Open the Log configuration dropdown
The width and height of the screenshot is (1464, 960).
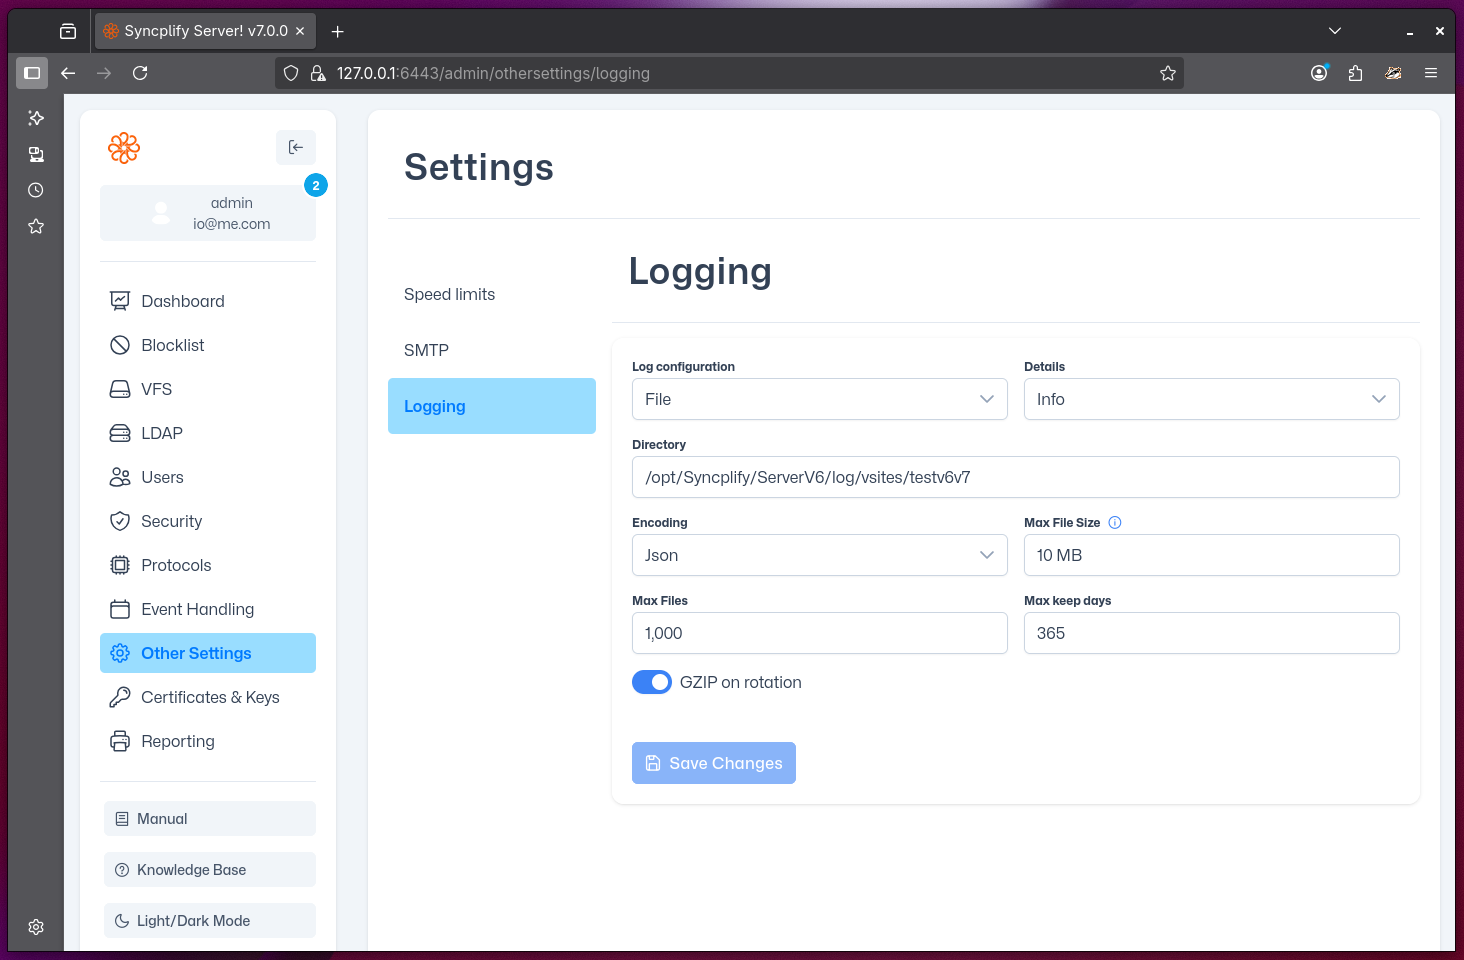coord(819,398)
